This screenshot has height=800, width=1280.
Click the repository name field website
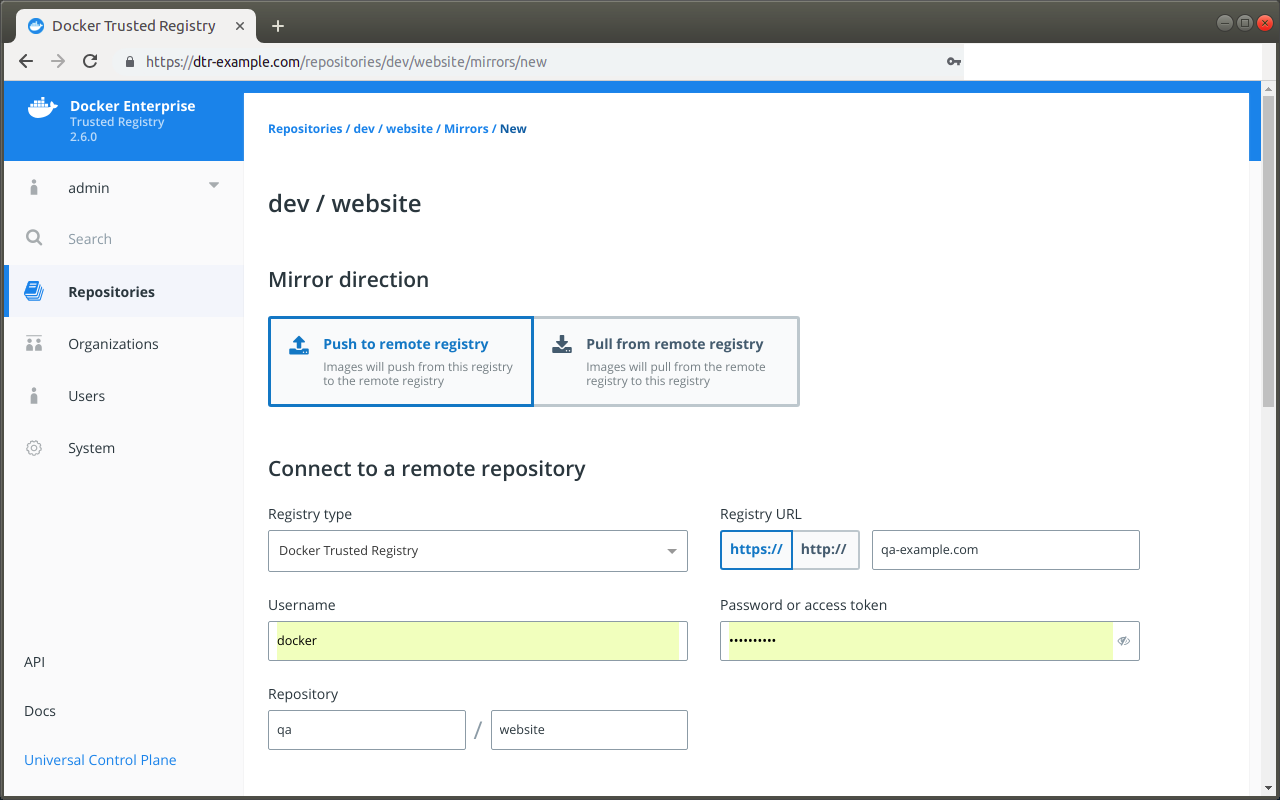[x=589, y=730]
